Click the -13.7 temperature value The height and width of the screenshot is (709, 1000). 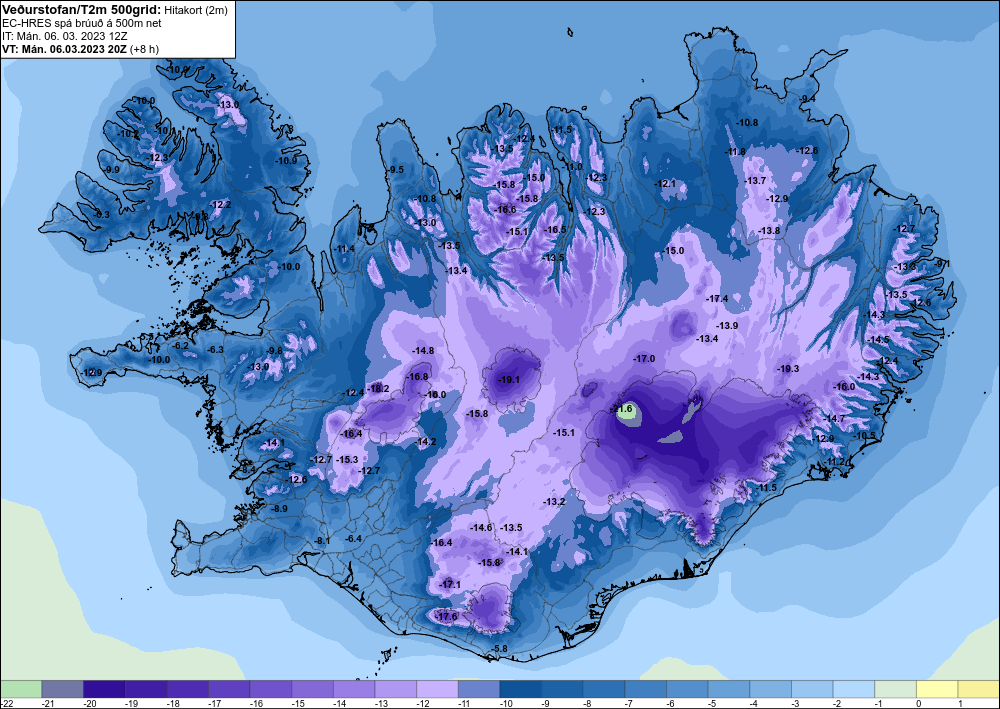click(x=755, y=181)
